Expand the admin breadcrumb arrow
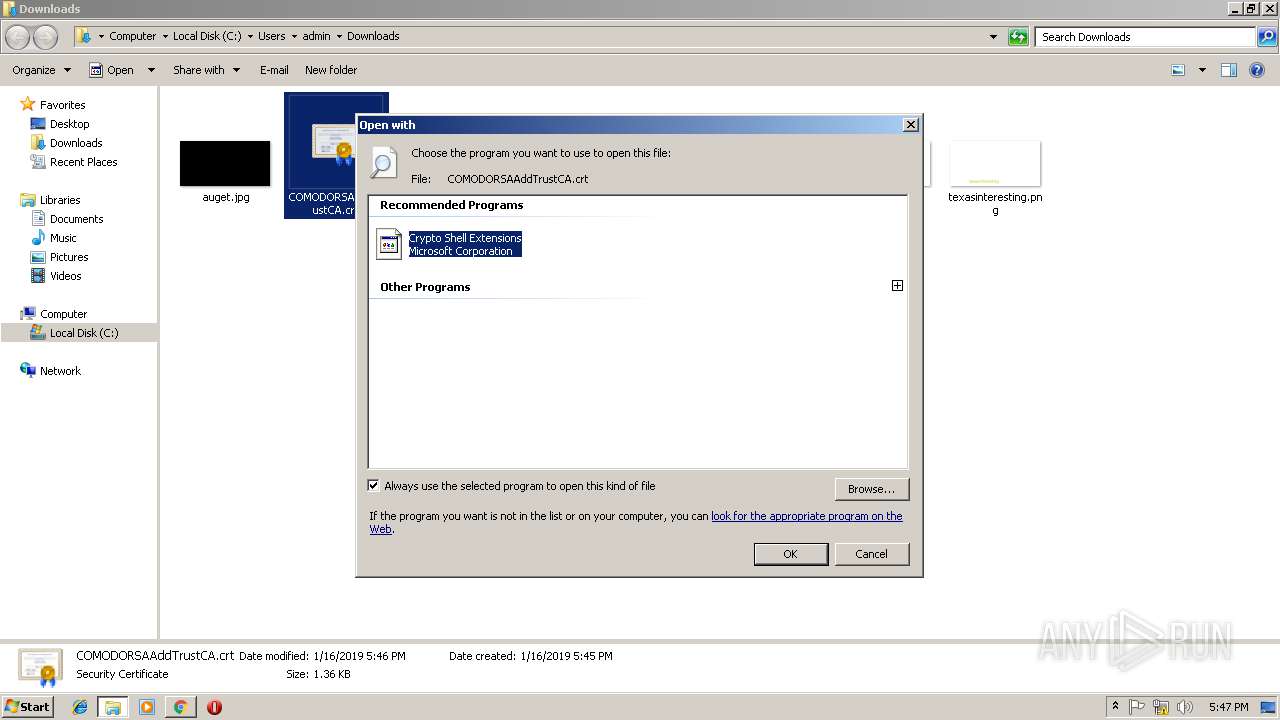 pyautogui.click(x=339, y=37)
